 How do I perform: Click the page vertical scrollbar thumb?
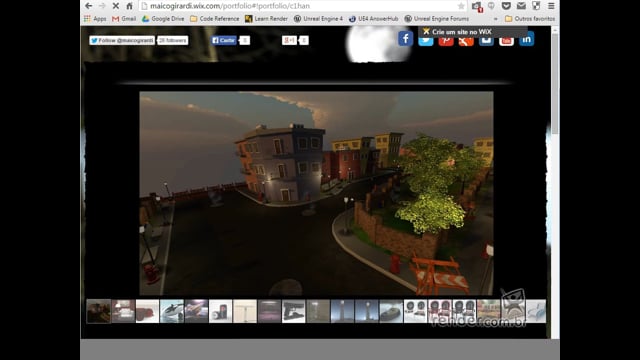[x=555, y=84]
